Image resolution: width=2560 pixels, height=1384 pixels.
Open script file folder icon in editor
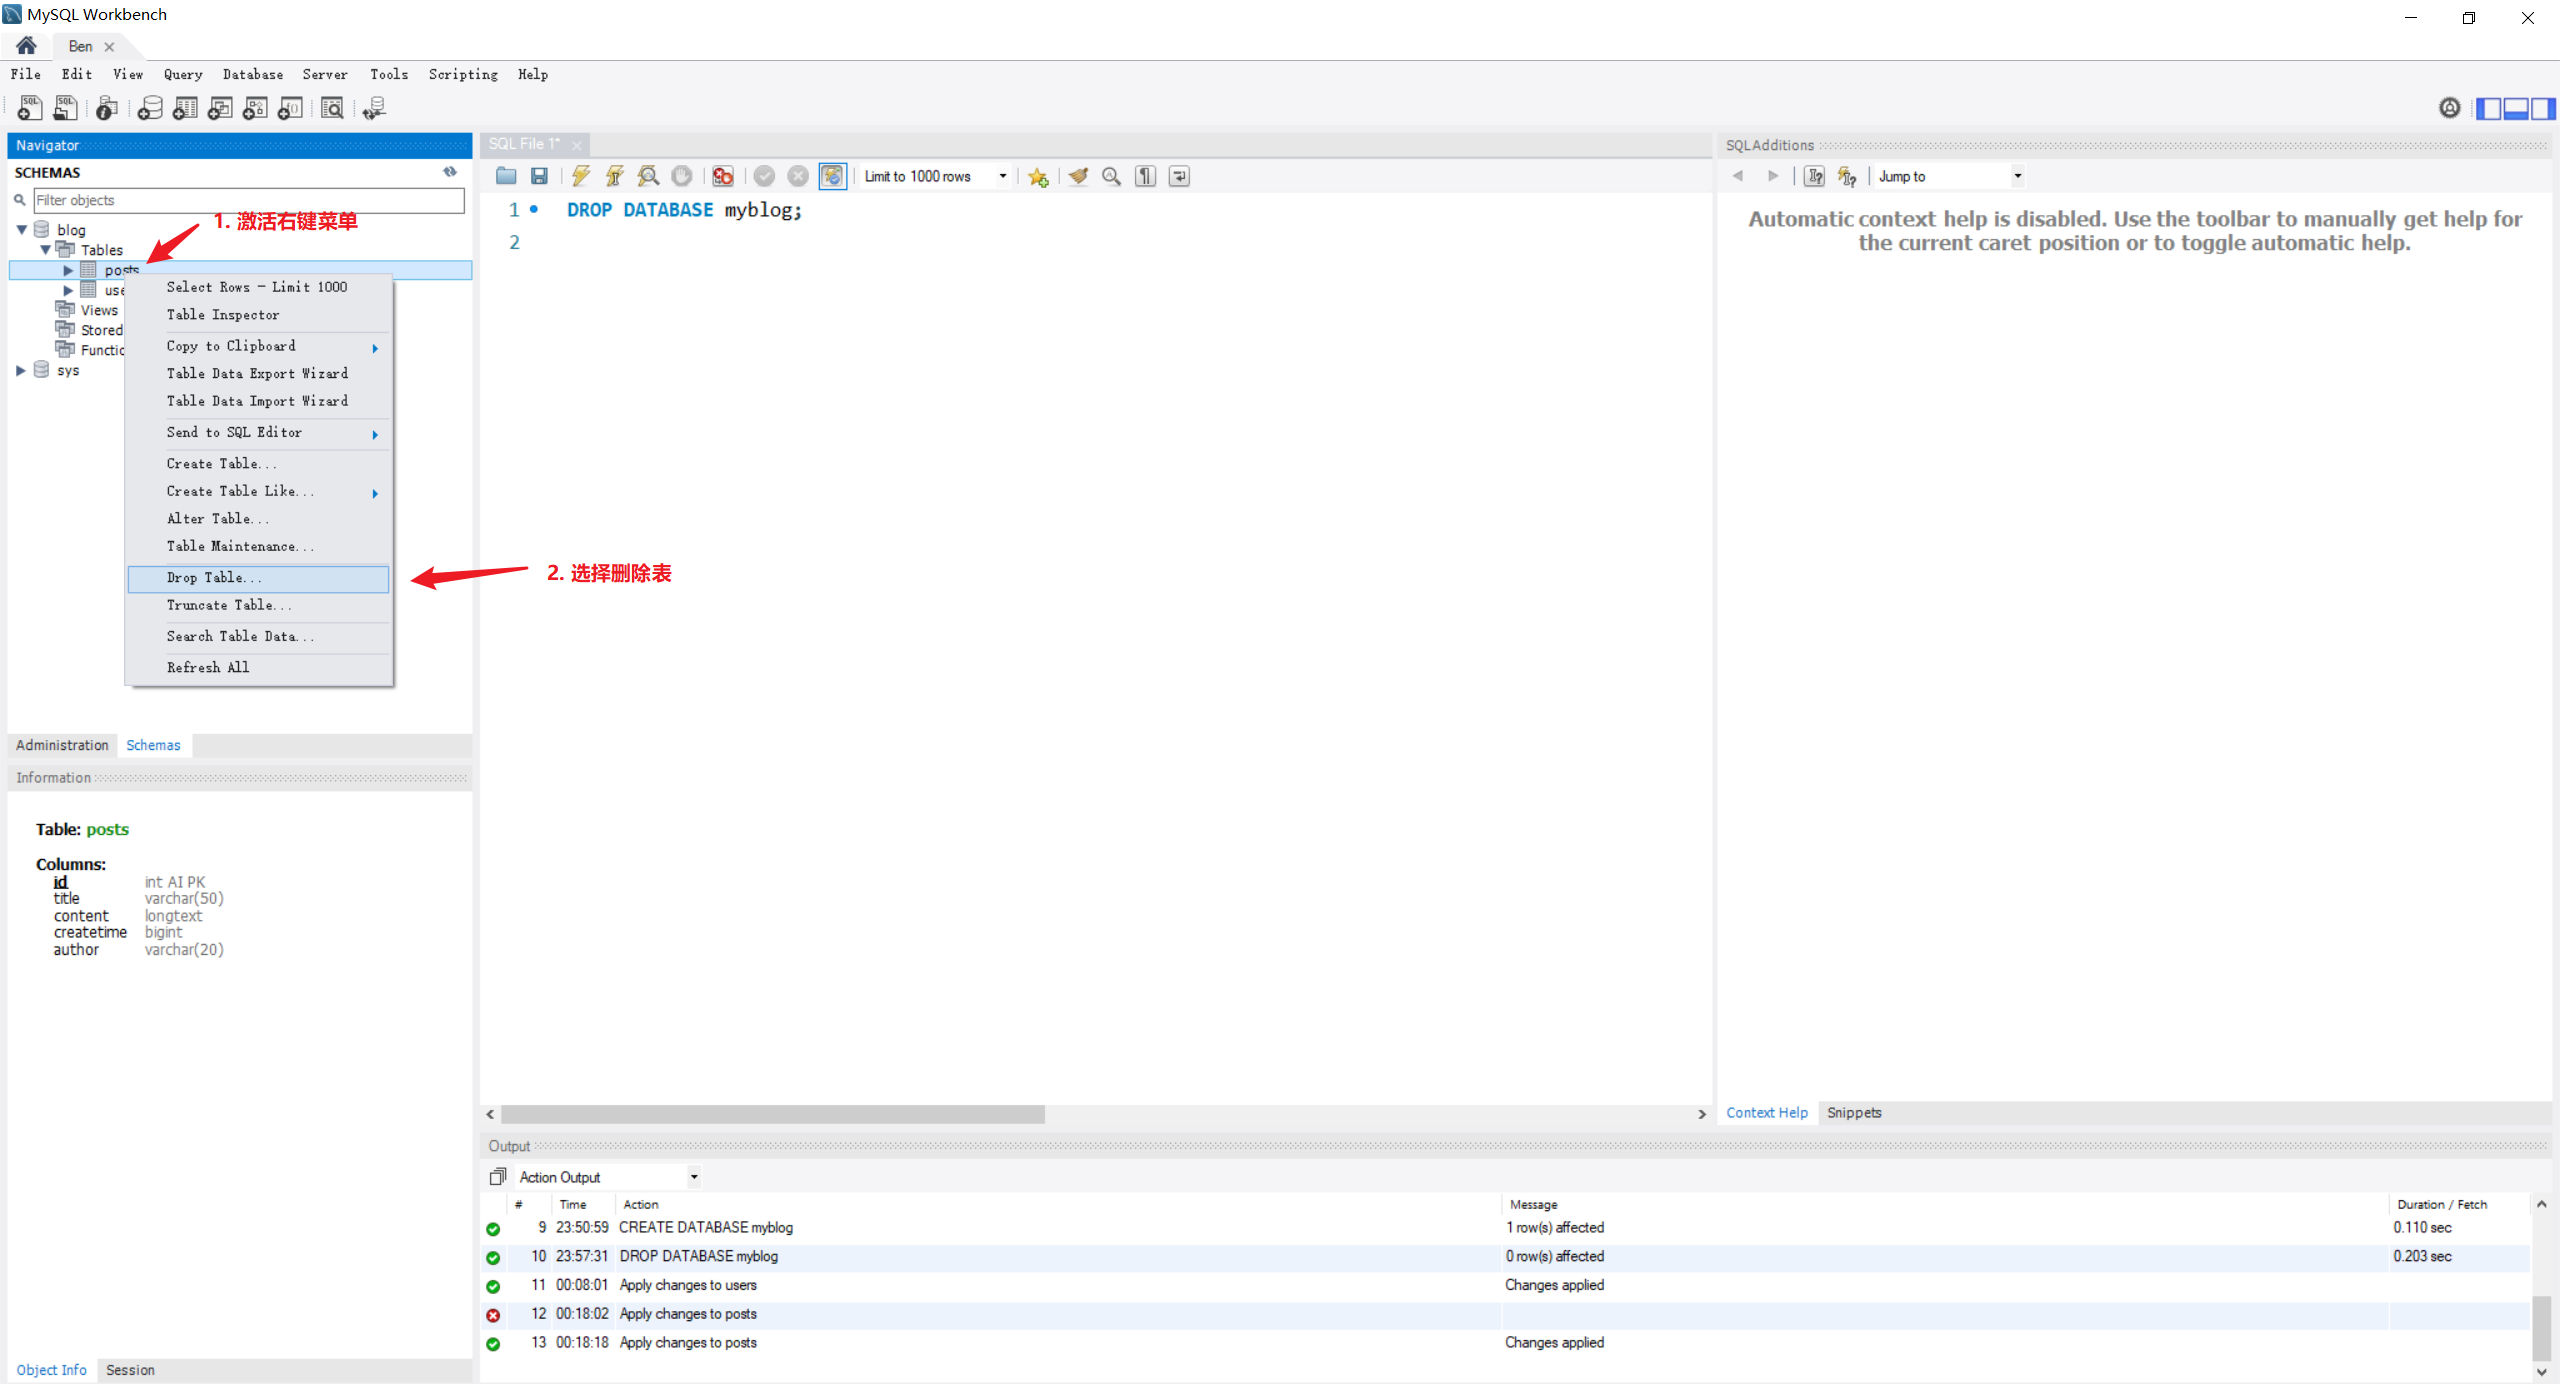pyautogui.click(x=506, y=176)
